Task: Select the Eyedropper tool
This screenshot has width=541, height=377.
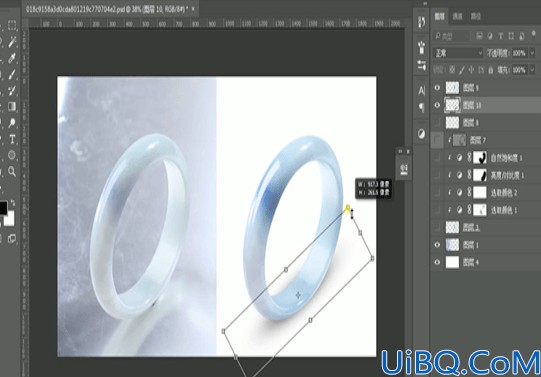Action: (12, 58)
